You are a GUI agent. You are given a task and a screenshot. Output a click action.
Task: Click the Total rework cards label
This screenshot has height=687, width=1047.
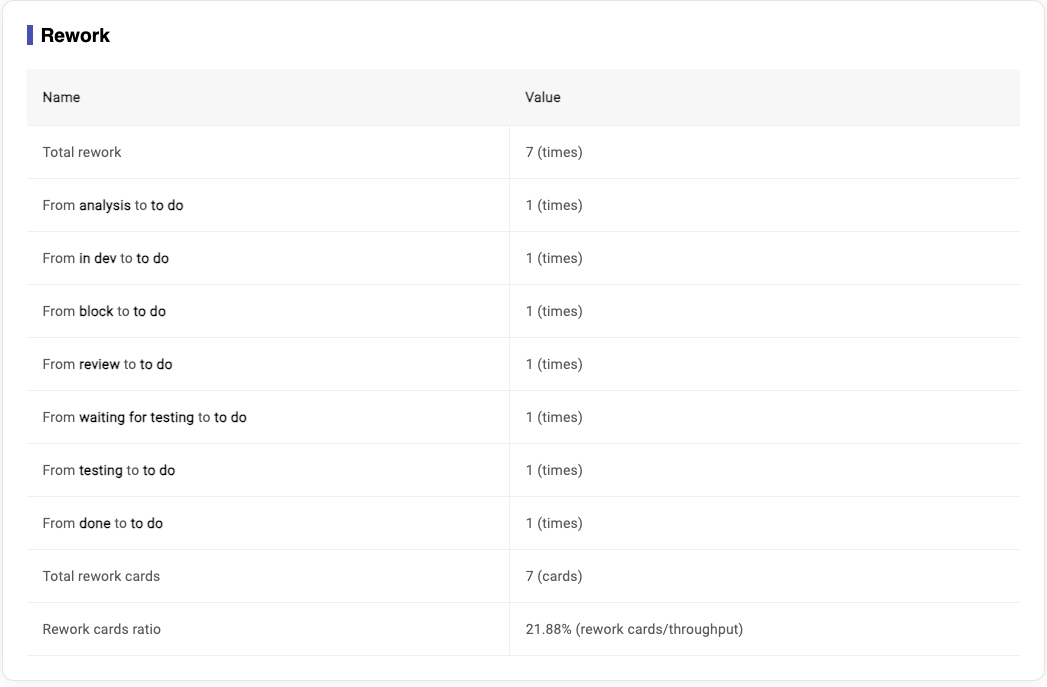tap(101, 576)
